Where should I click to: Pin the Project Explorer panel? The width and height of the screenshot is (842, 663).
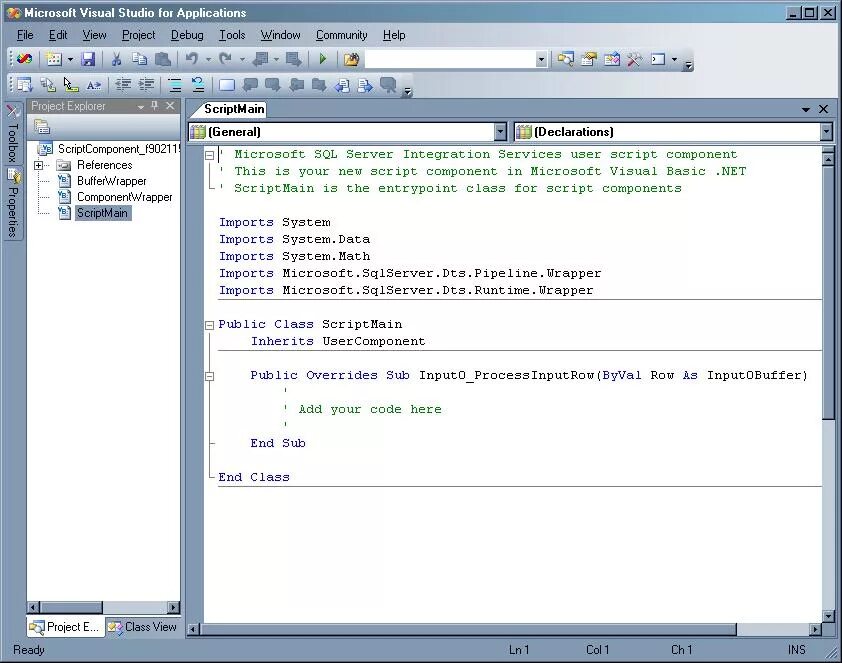click(x=155, y=106)
